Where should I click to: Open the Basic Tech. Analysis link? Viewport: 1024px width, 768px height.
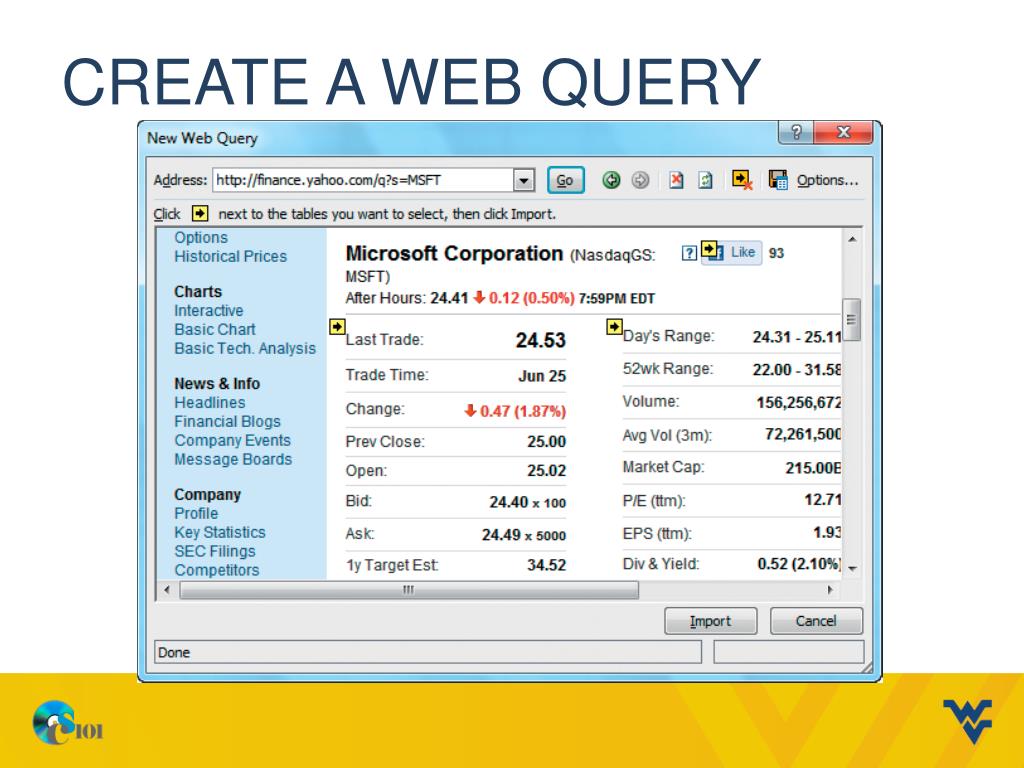[x=245, y=349]
